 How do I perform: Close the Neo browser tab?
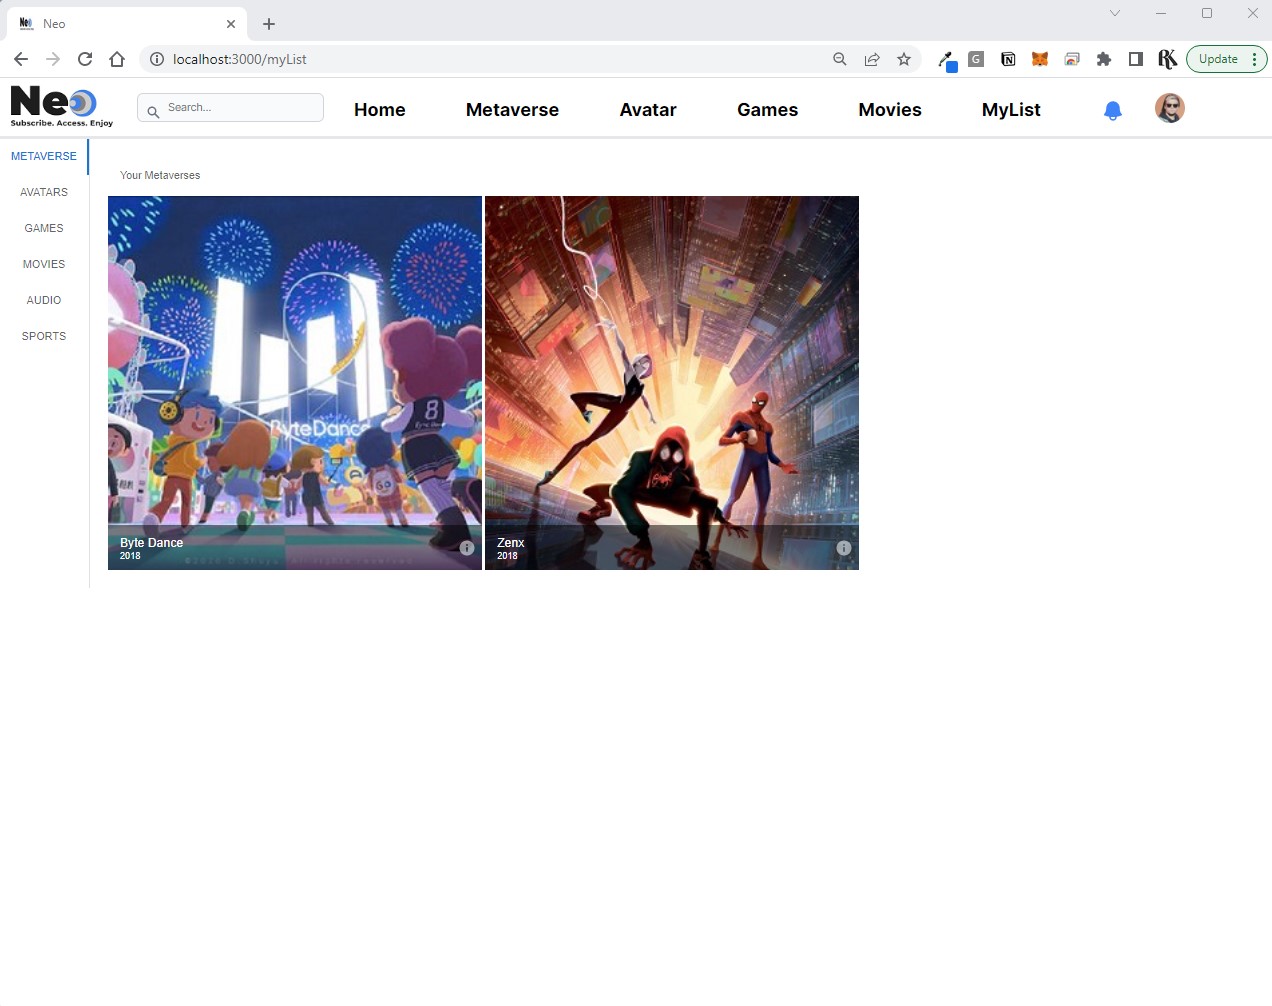pos(231,24)
